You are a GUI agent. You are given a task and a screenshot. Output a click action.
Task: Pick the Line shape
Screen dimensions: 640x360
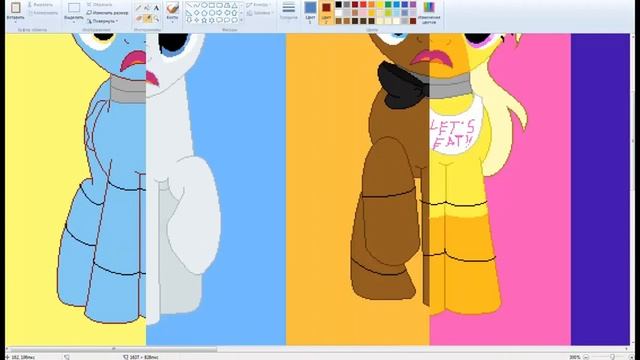(190, 5)
